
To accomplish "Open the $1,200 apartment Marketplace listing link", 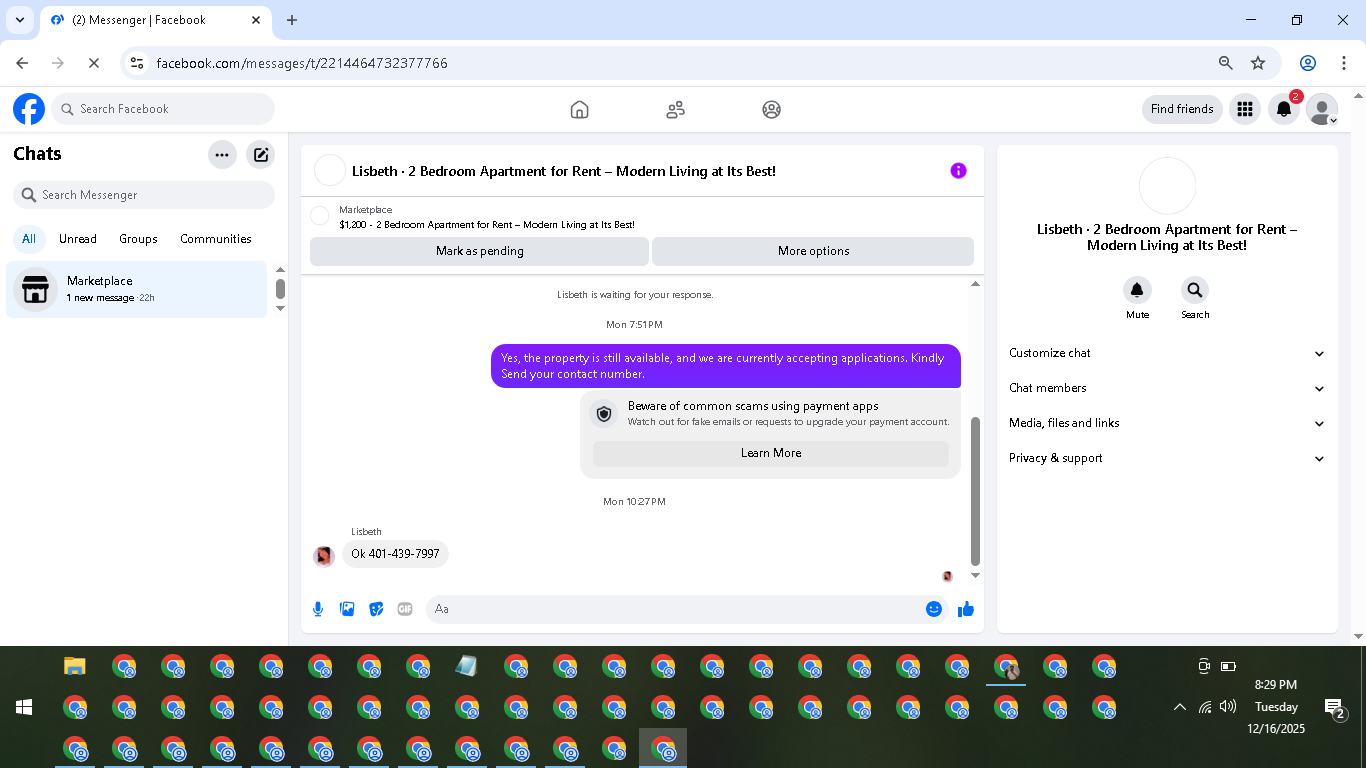I will tap(487, 225).
